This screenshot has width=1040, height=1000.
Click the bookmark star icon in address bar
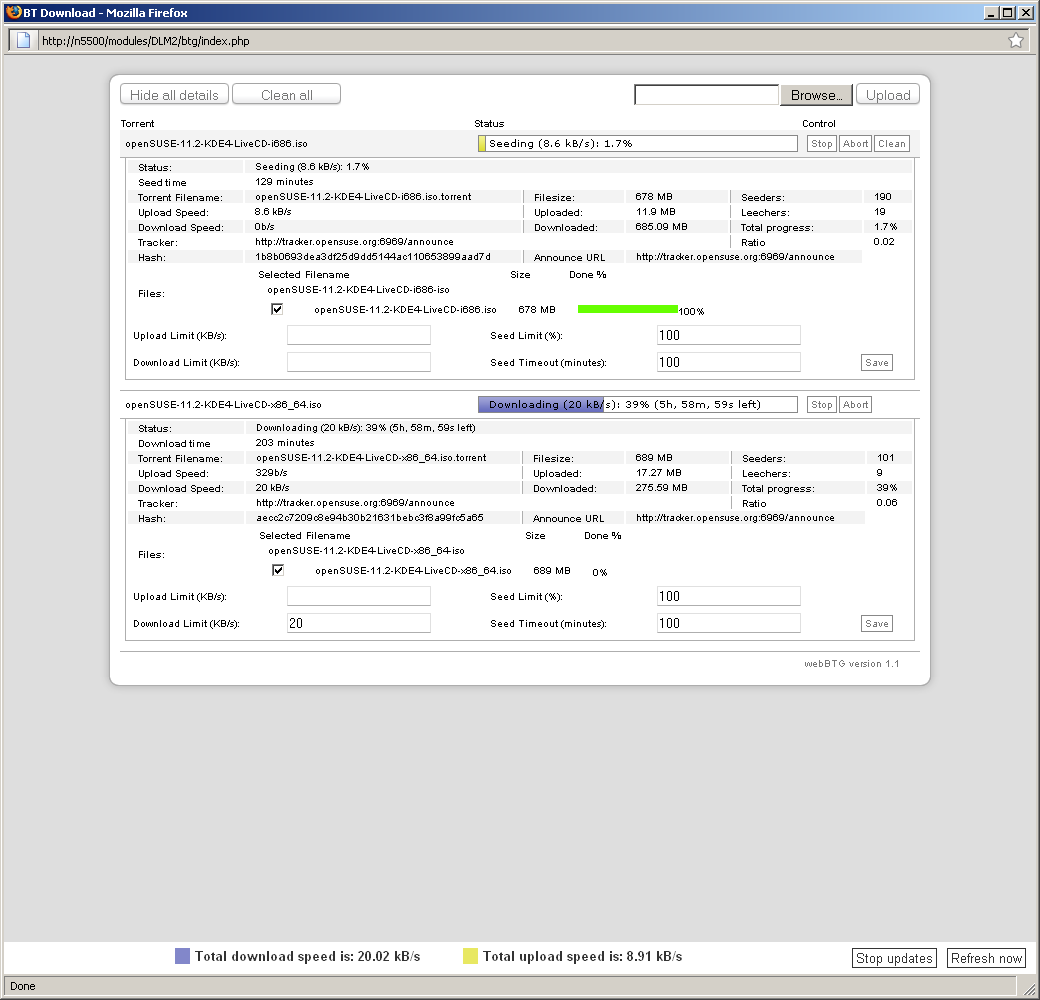1015,40
